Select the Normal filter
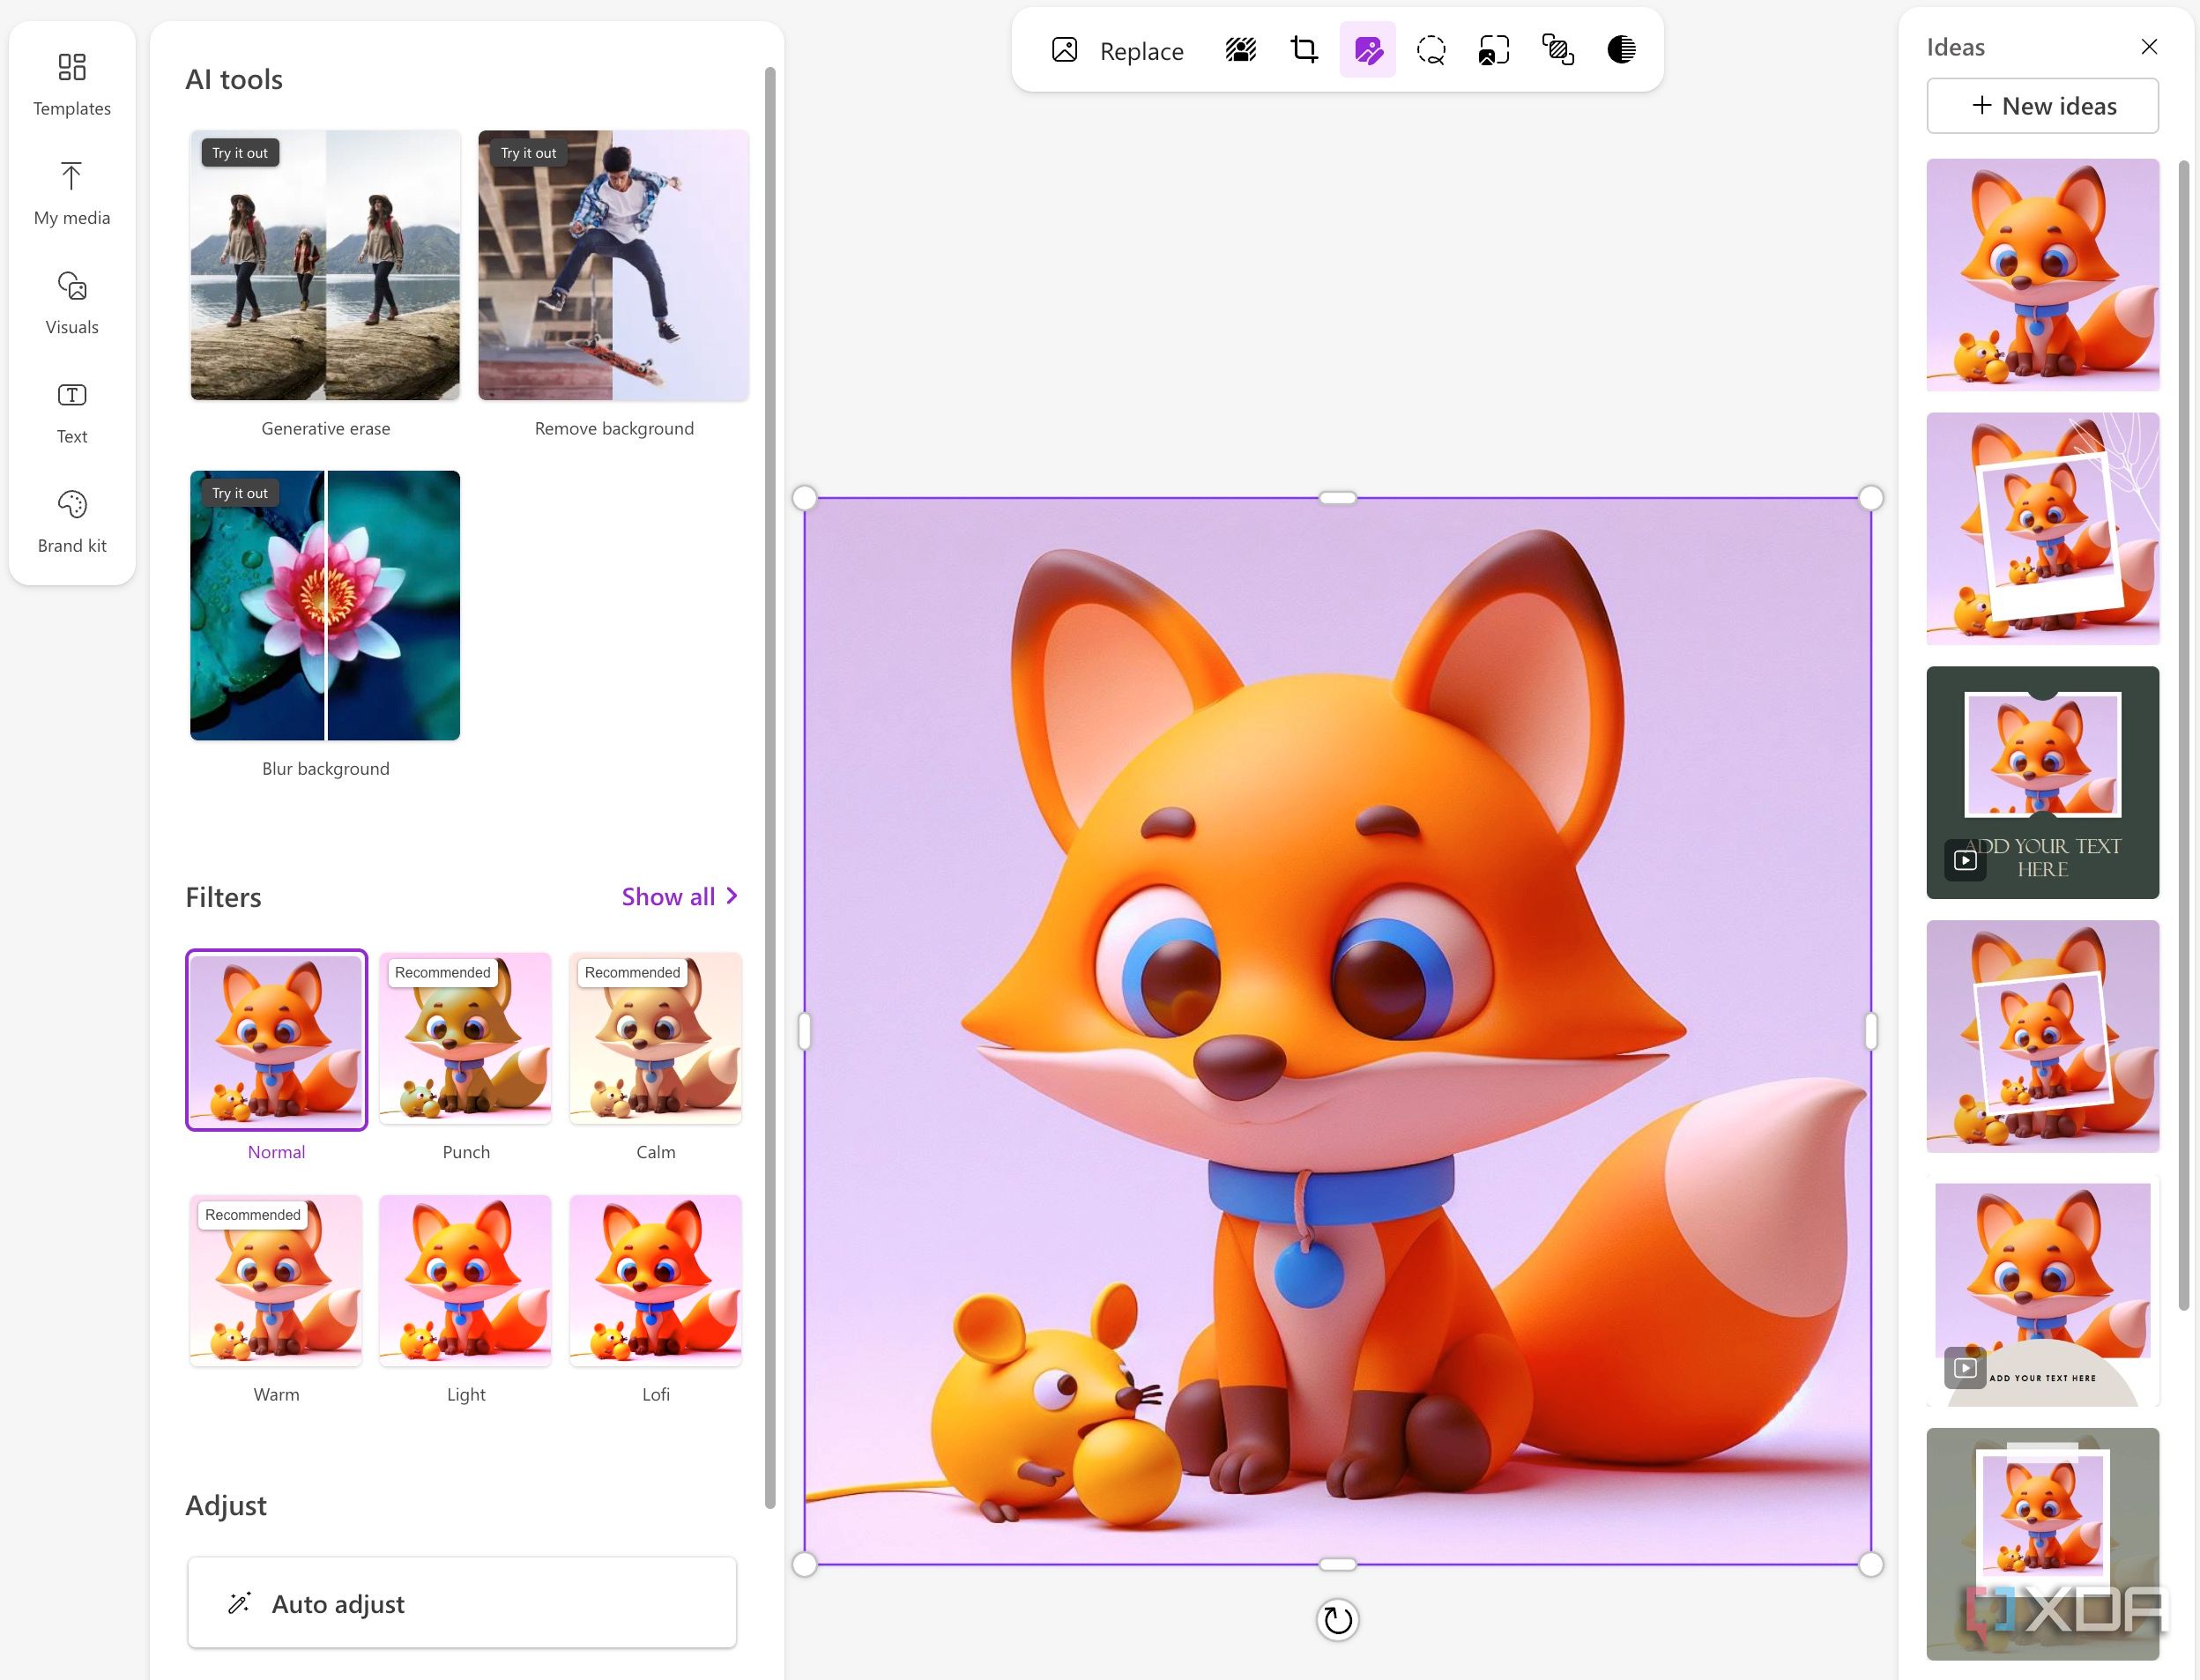 pos(276,1039)
